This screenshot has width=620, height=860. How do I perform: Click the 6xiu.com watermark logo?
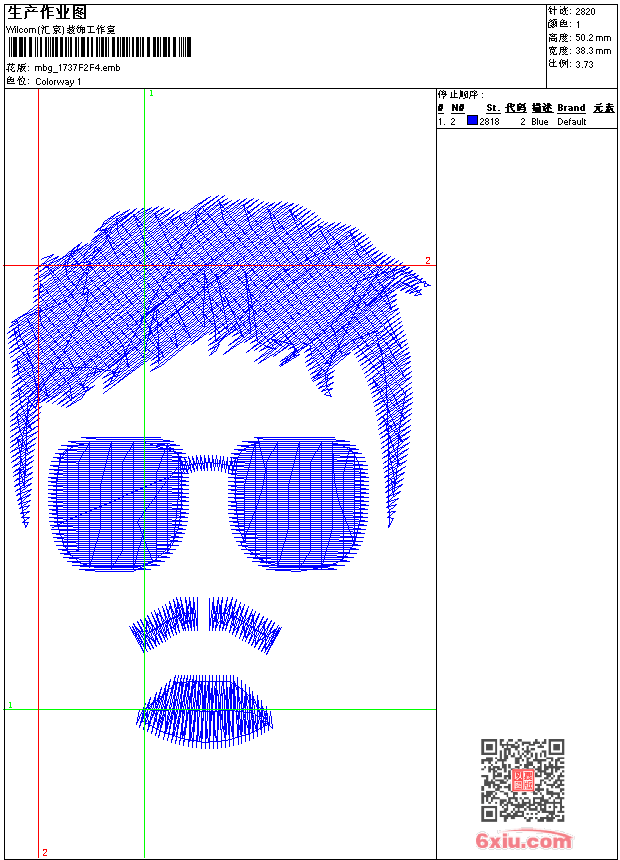pyautogui.click(x=524, y=841)
